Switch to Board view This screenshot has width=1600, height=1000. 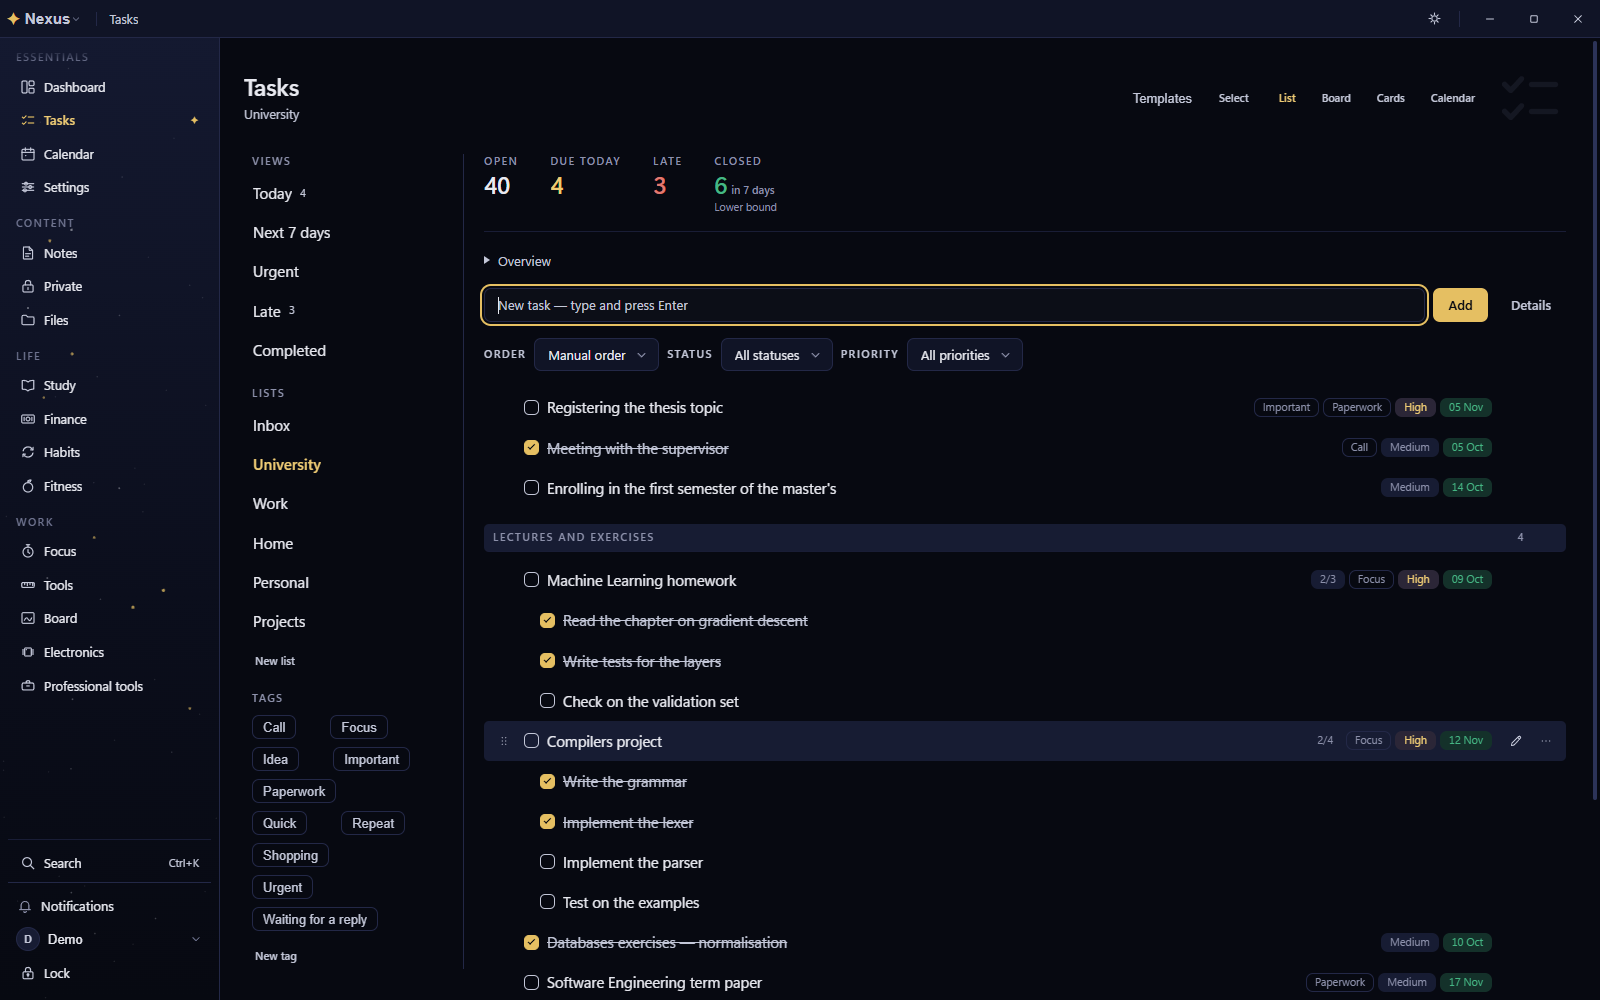(1336, 98)
